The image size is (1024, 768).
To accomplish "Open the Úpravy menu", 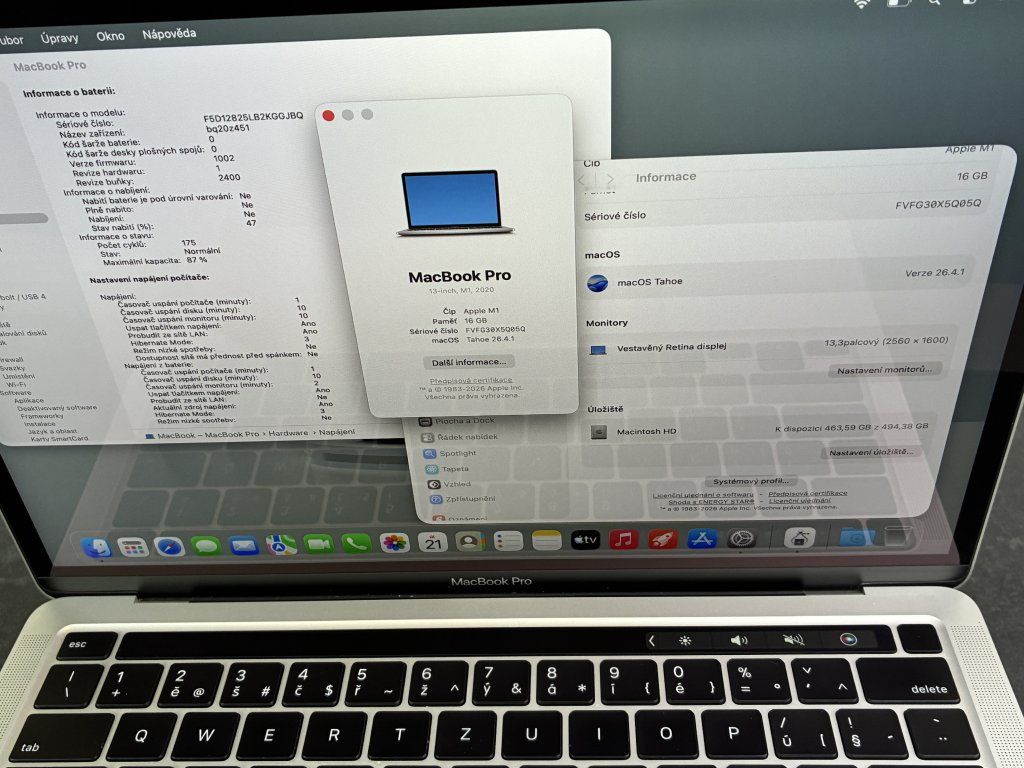I will point(59,38).
